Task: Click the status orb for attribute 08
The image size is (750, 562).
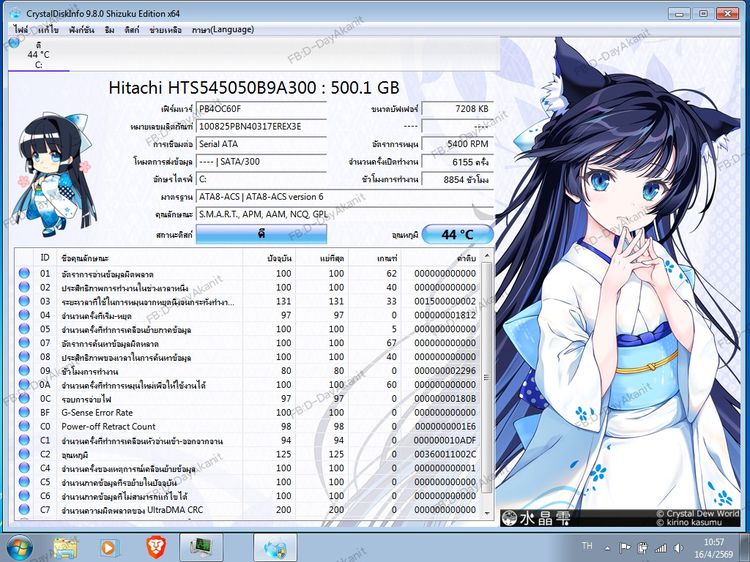Action: (x=24, y=356)
